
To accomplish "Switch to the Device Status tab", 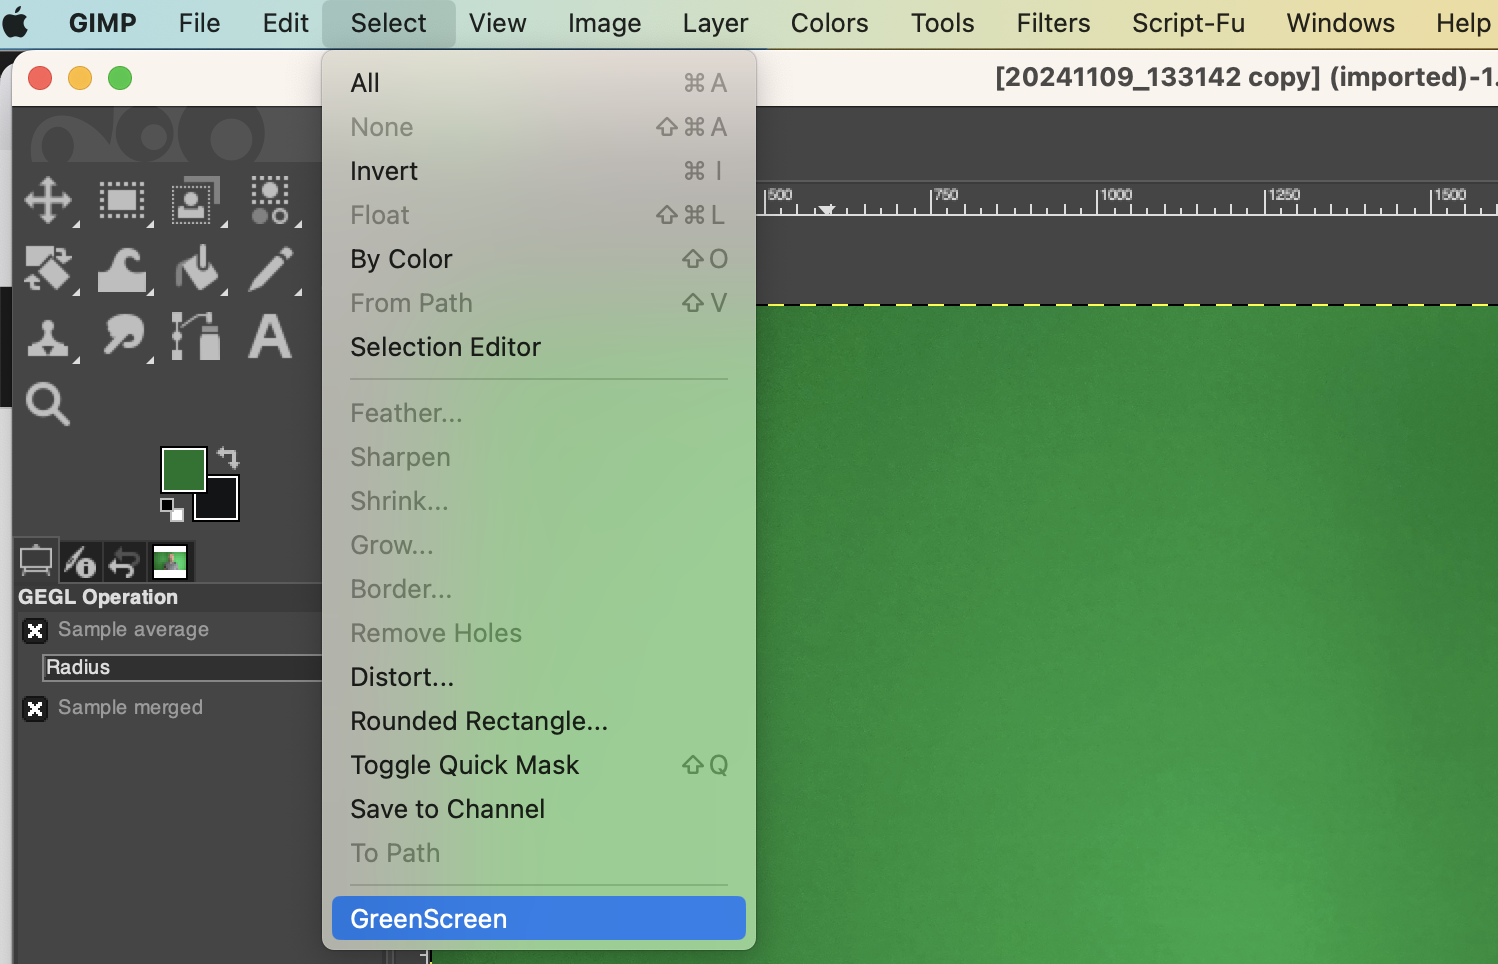I will (x=80, y=561).
